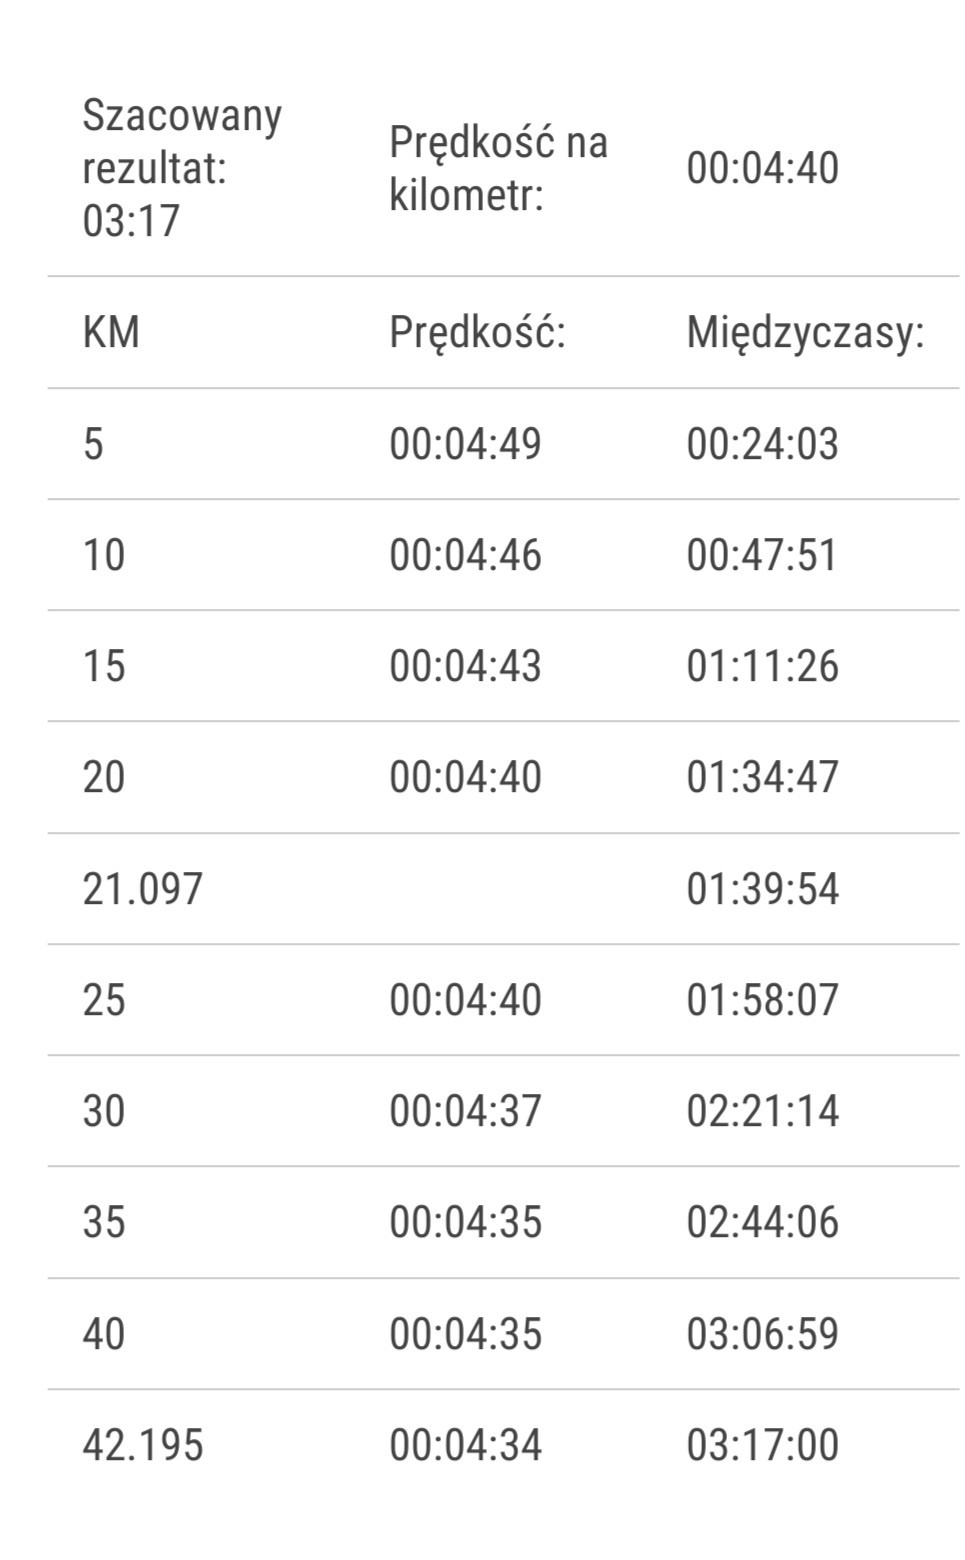The width and height of the screenshot is (965, 1560).
Task: Tap the 01:58:07 split at 25 km
Action: click(x=762, y=1000)
